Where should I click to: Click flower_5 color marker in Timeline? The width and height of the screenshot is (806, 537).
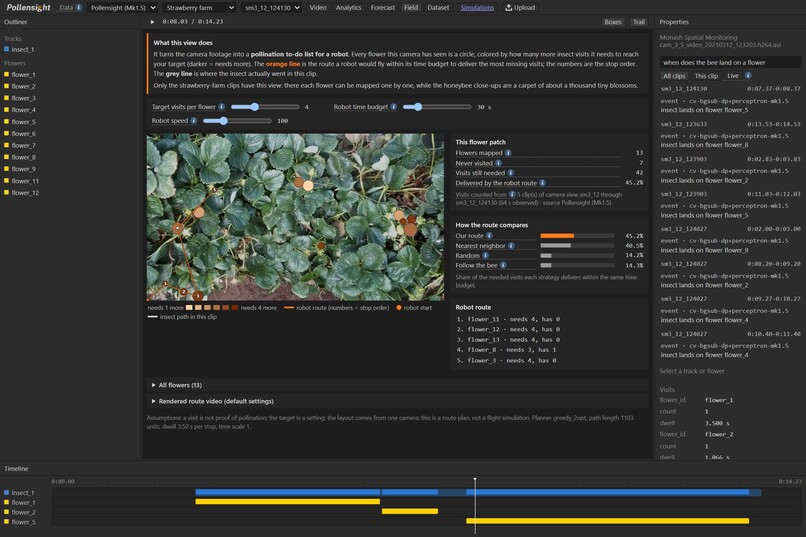(7, 522)
